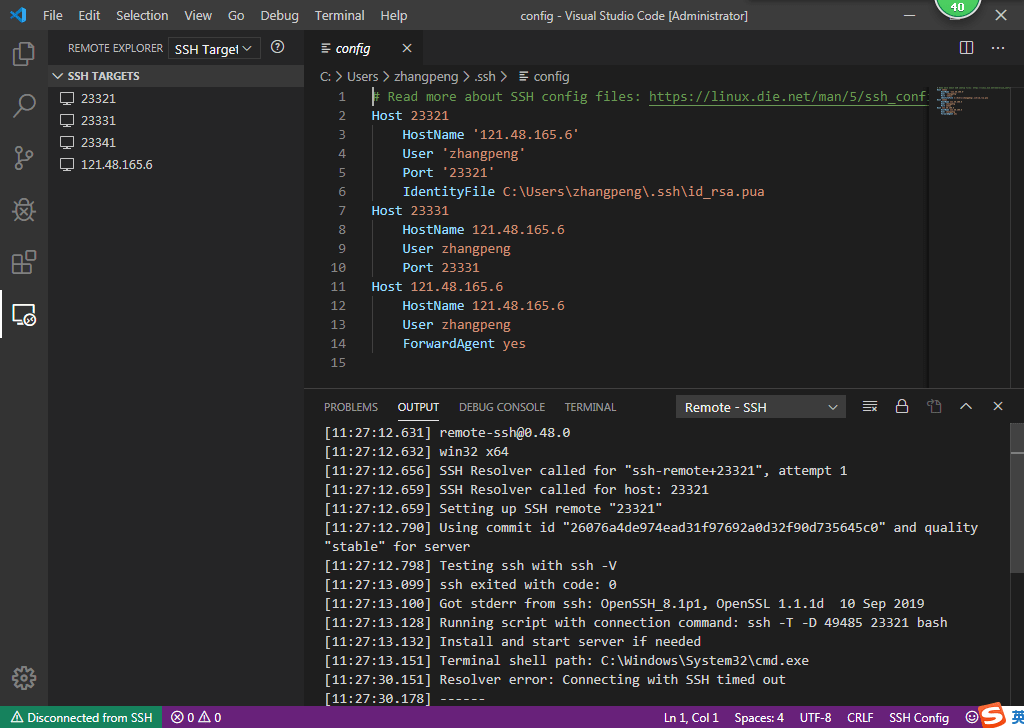1024x728 pixels.
Task: Open the SSH Target selector dropdown
Action: (213, 47)
